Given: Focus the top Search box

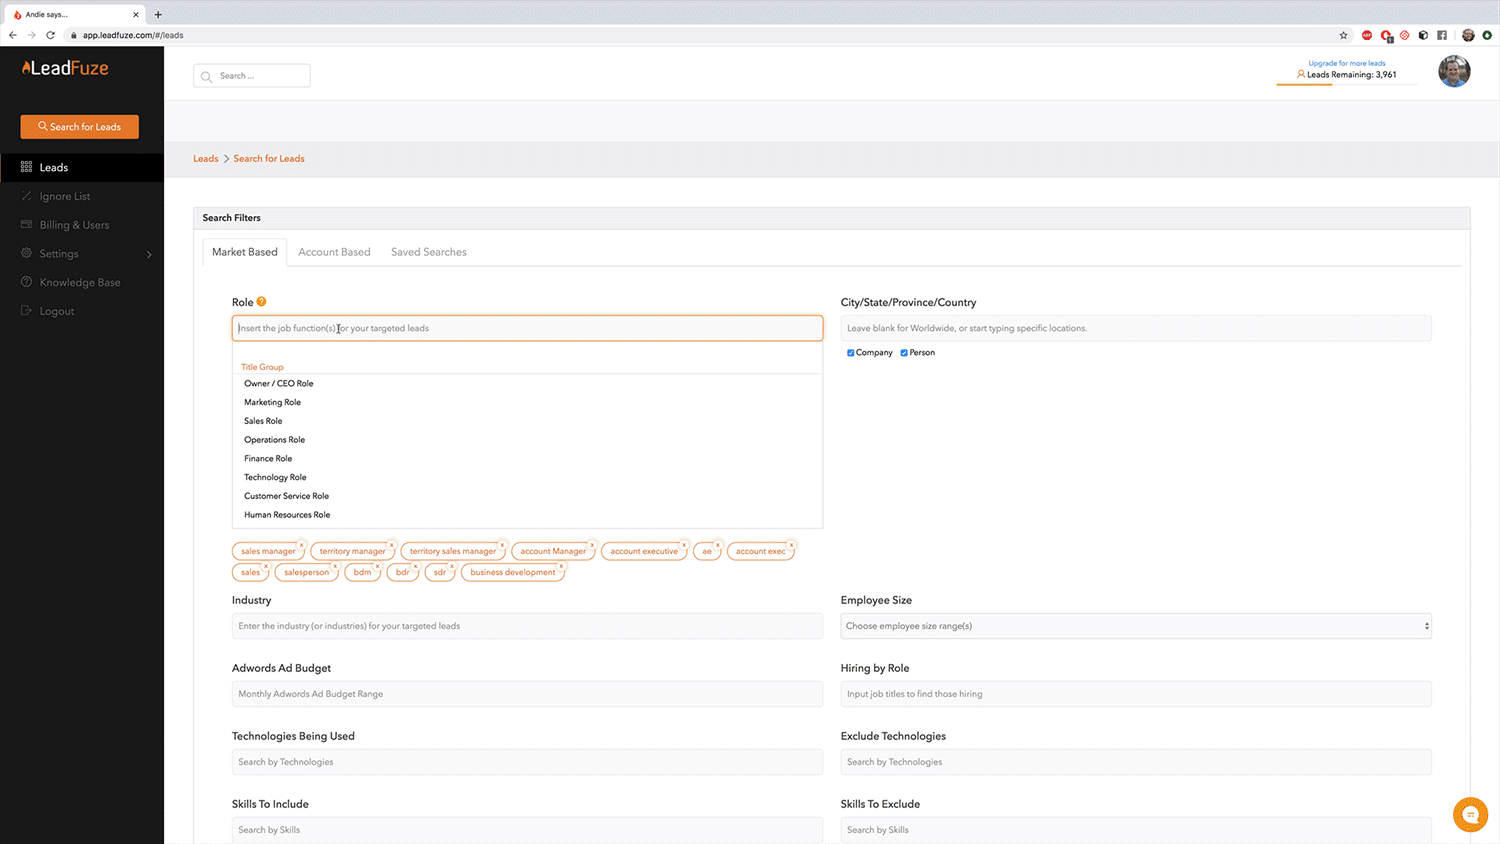Looking at the screenshot, I should 252,76.
